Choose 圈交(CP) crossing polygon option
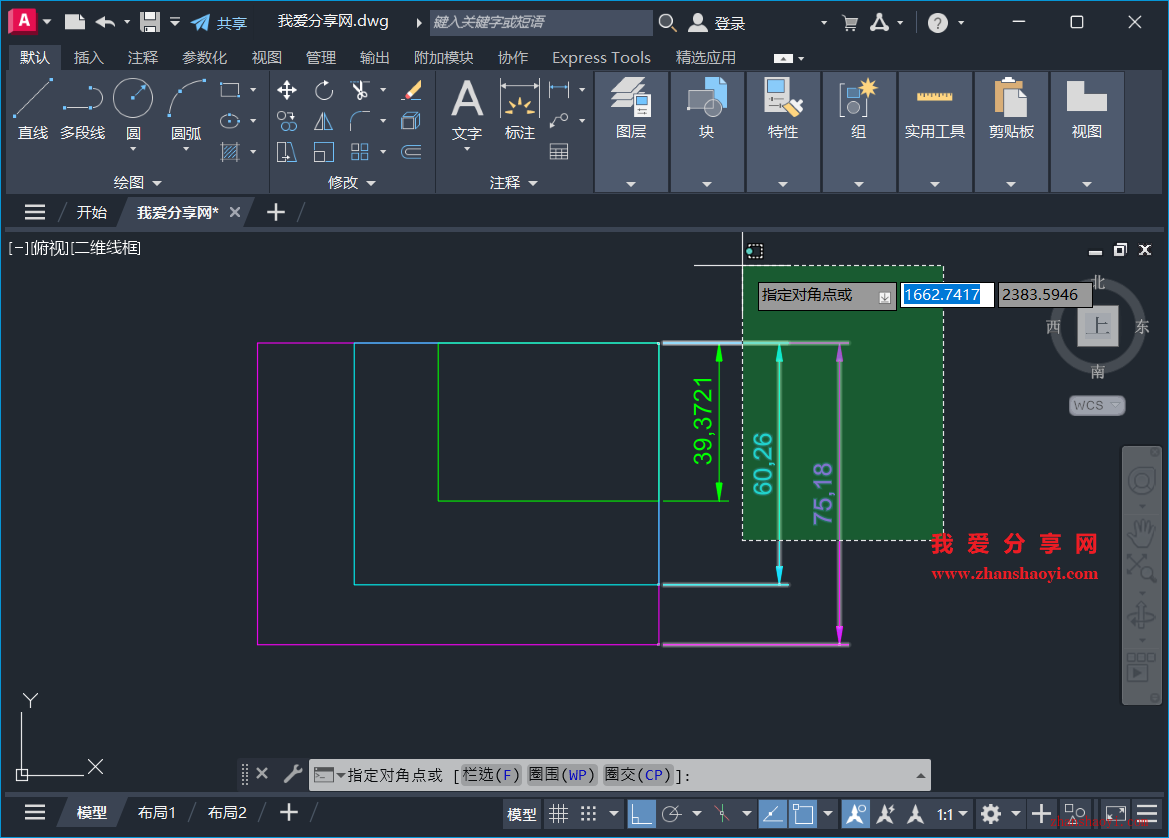This screenshot has height=838, width=1169. pos(638,775)
